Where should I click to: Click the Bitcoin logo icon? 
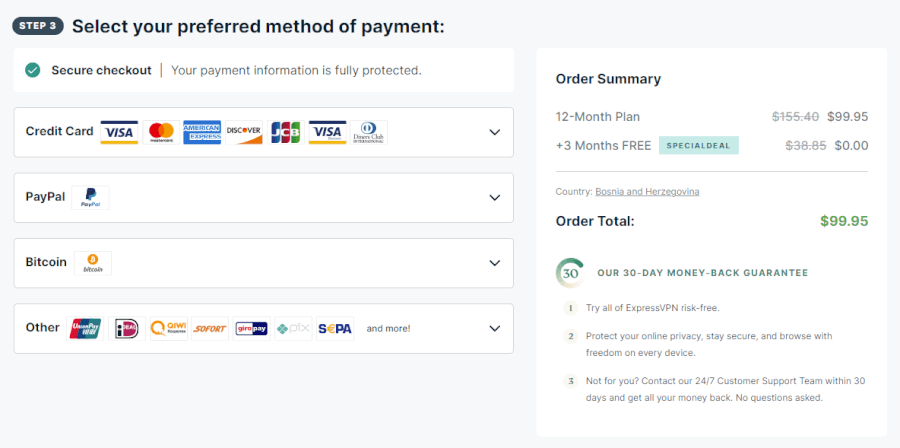pyautogui.click(x=93, y=263)
